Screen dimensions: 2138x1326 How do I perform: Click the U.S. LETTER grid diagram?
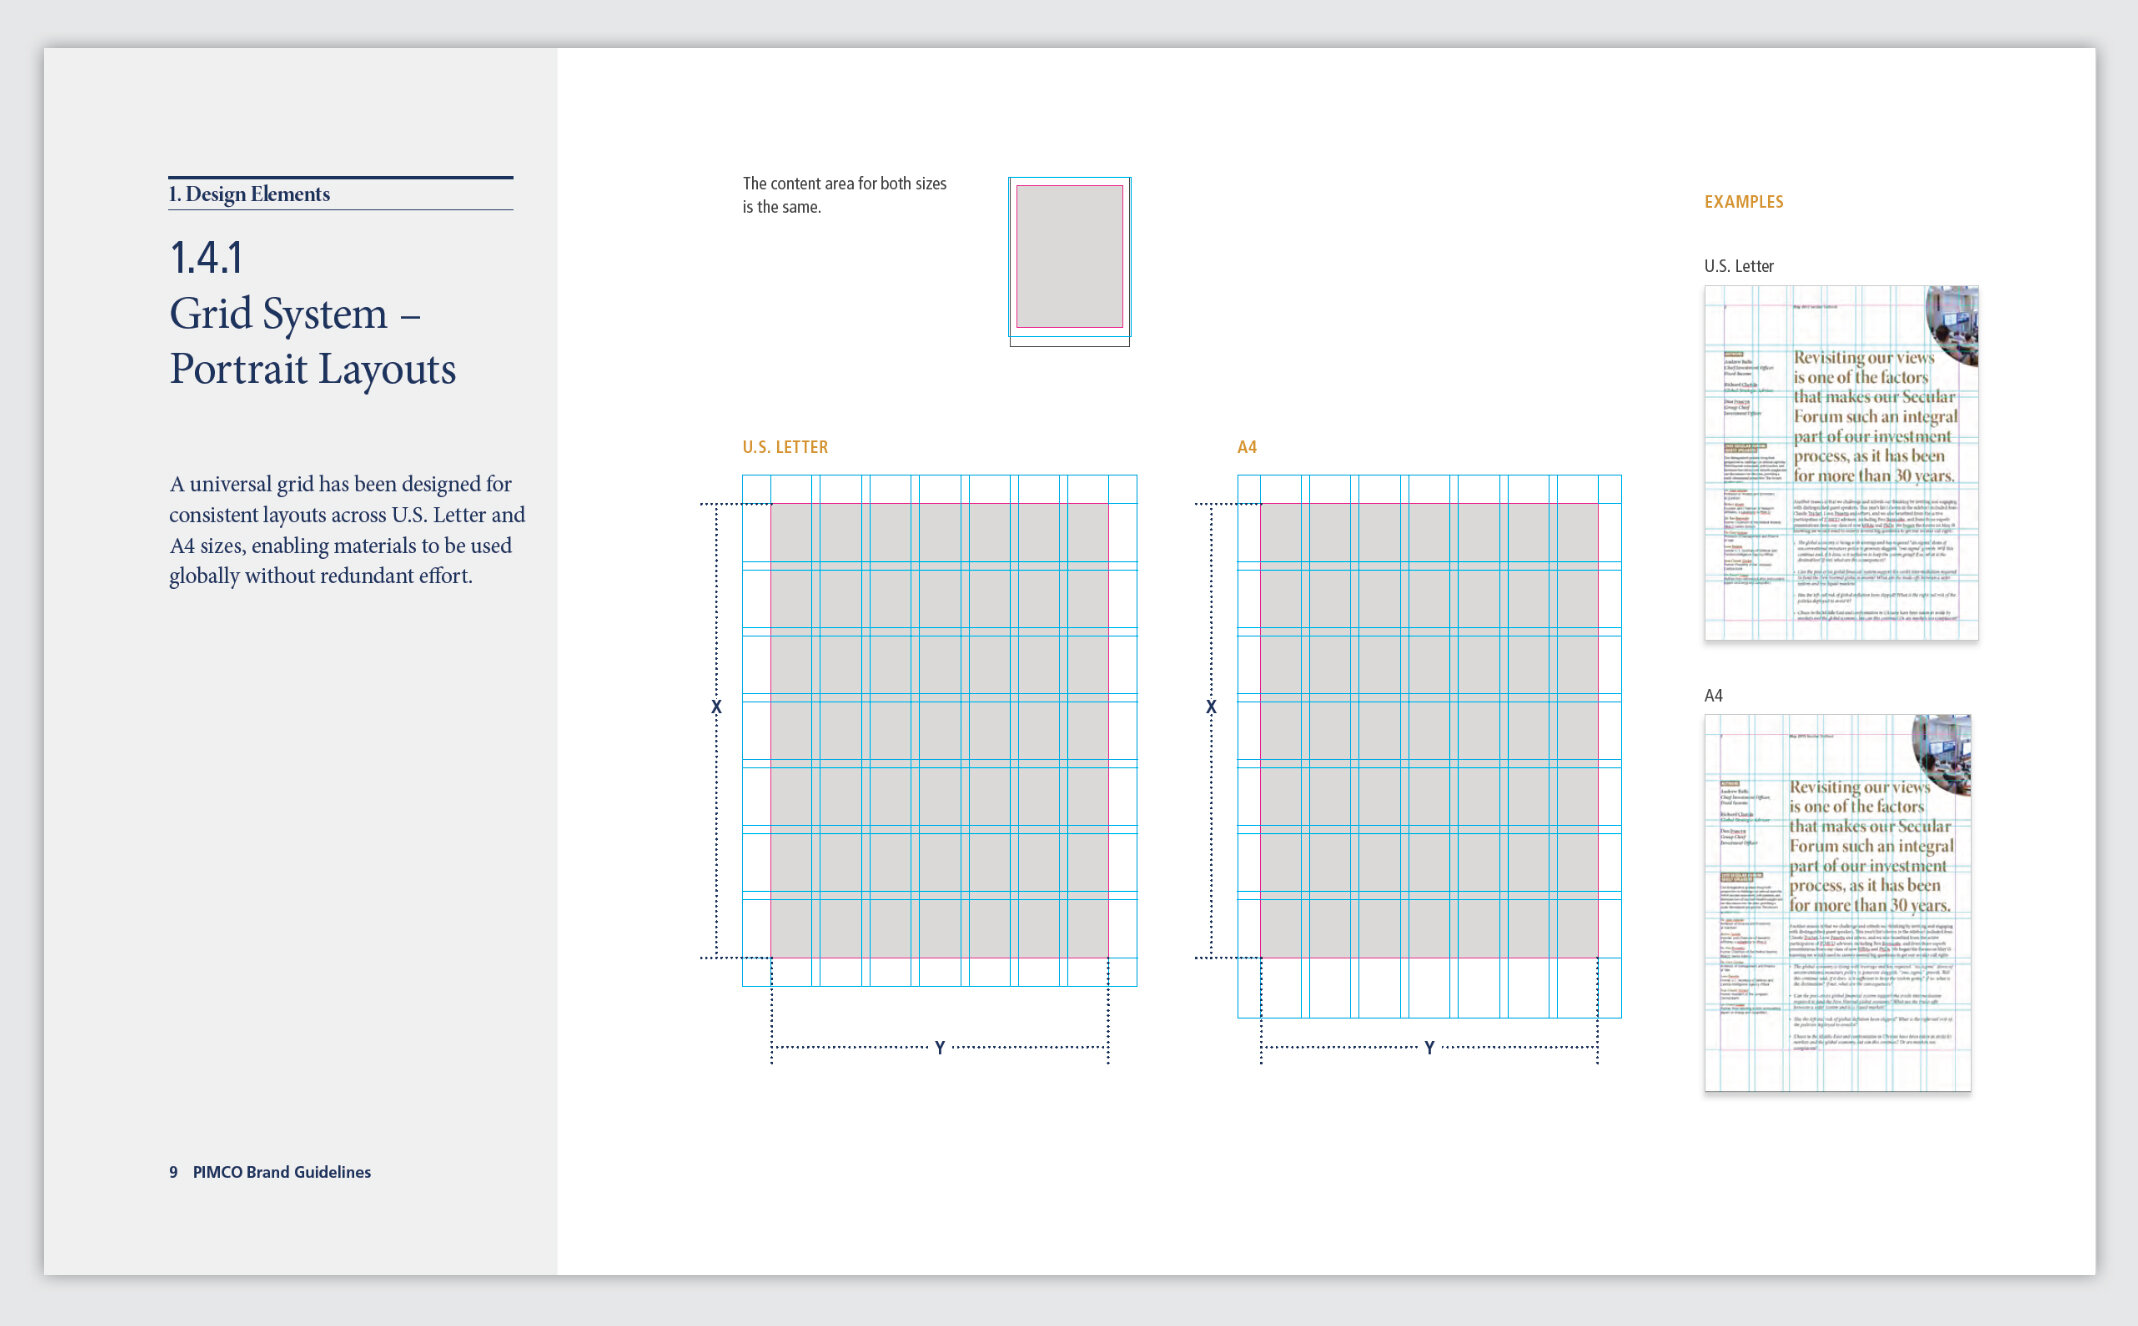click(x=939, y=730)
